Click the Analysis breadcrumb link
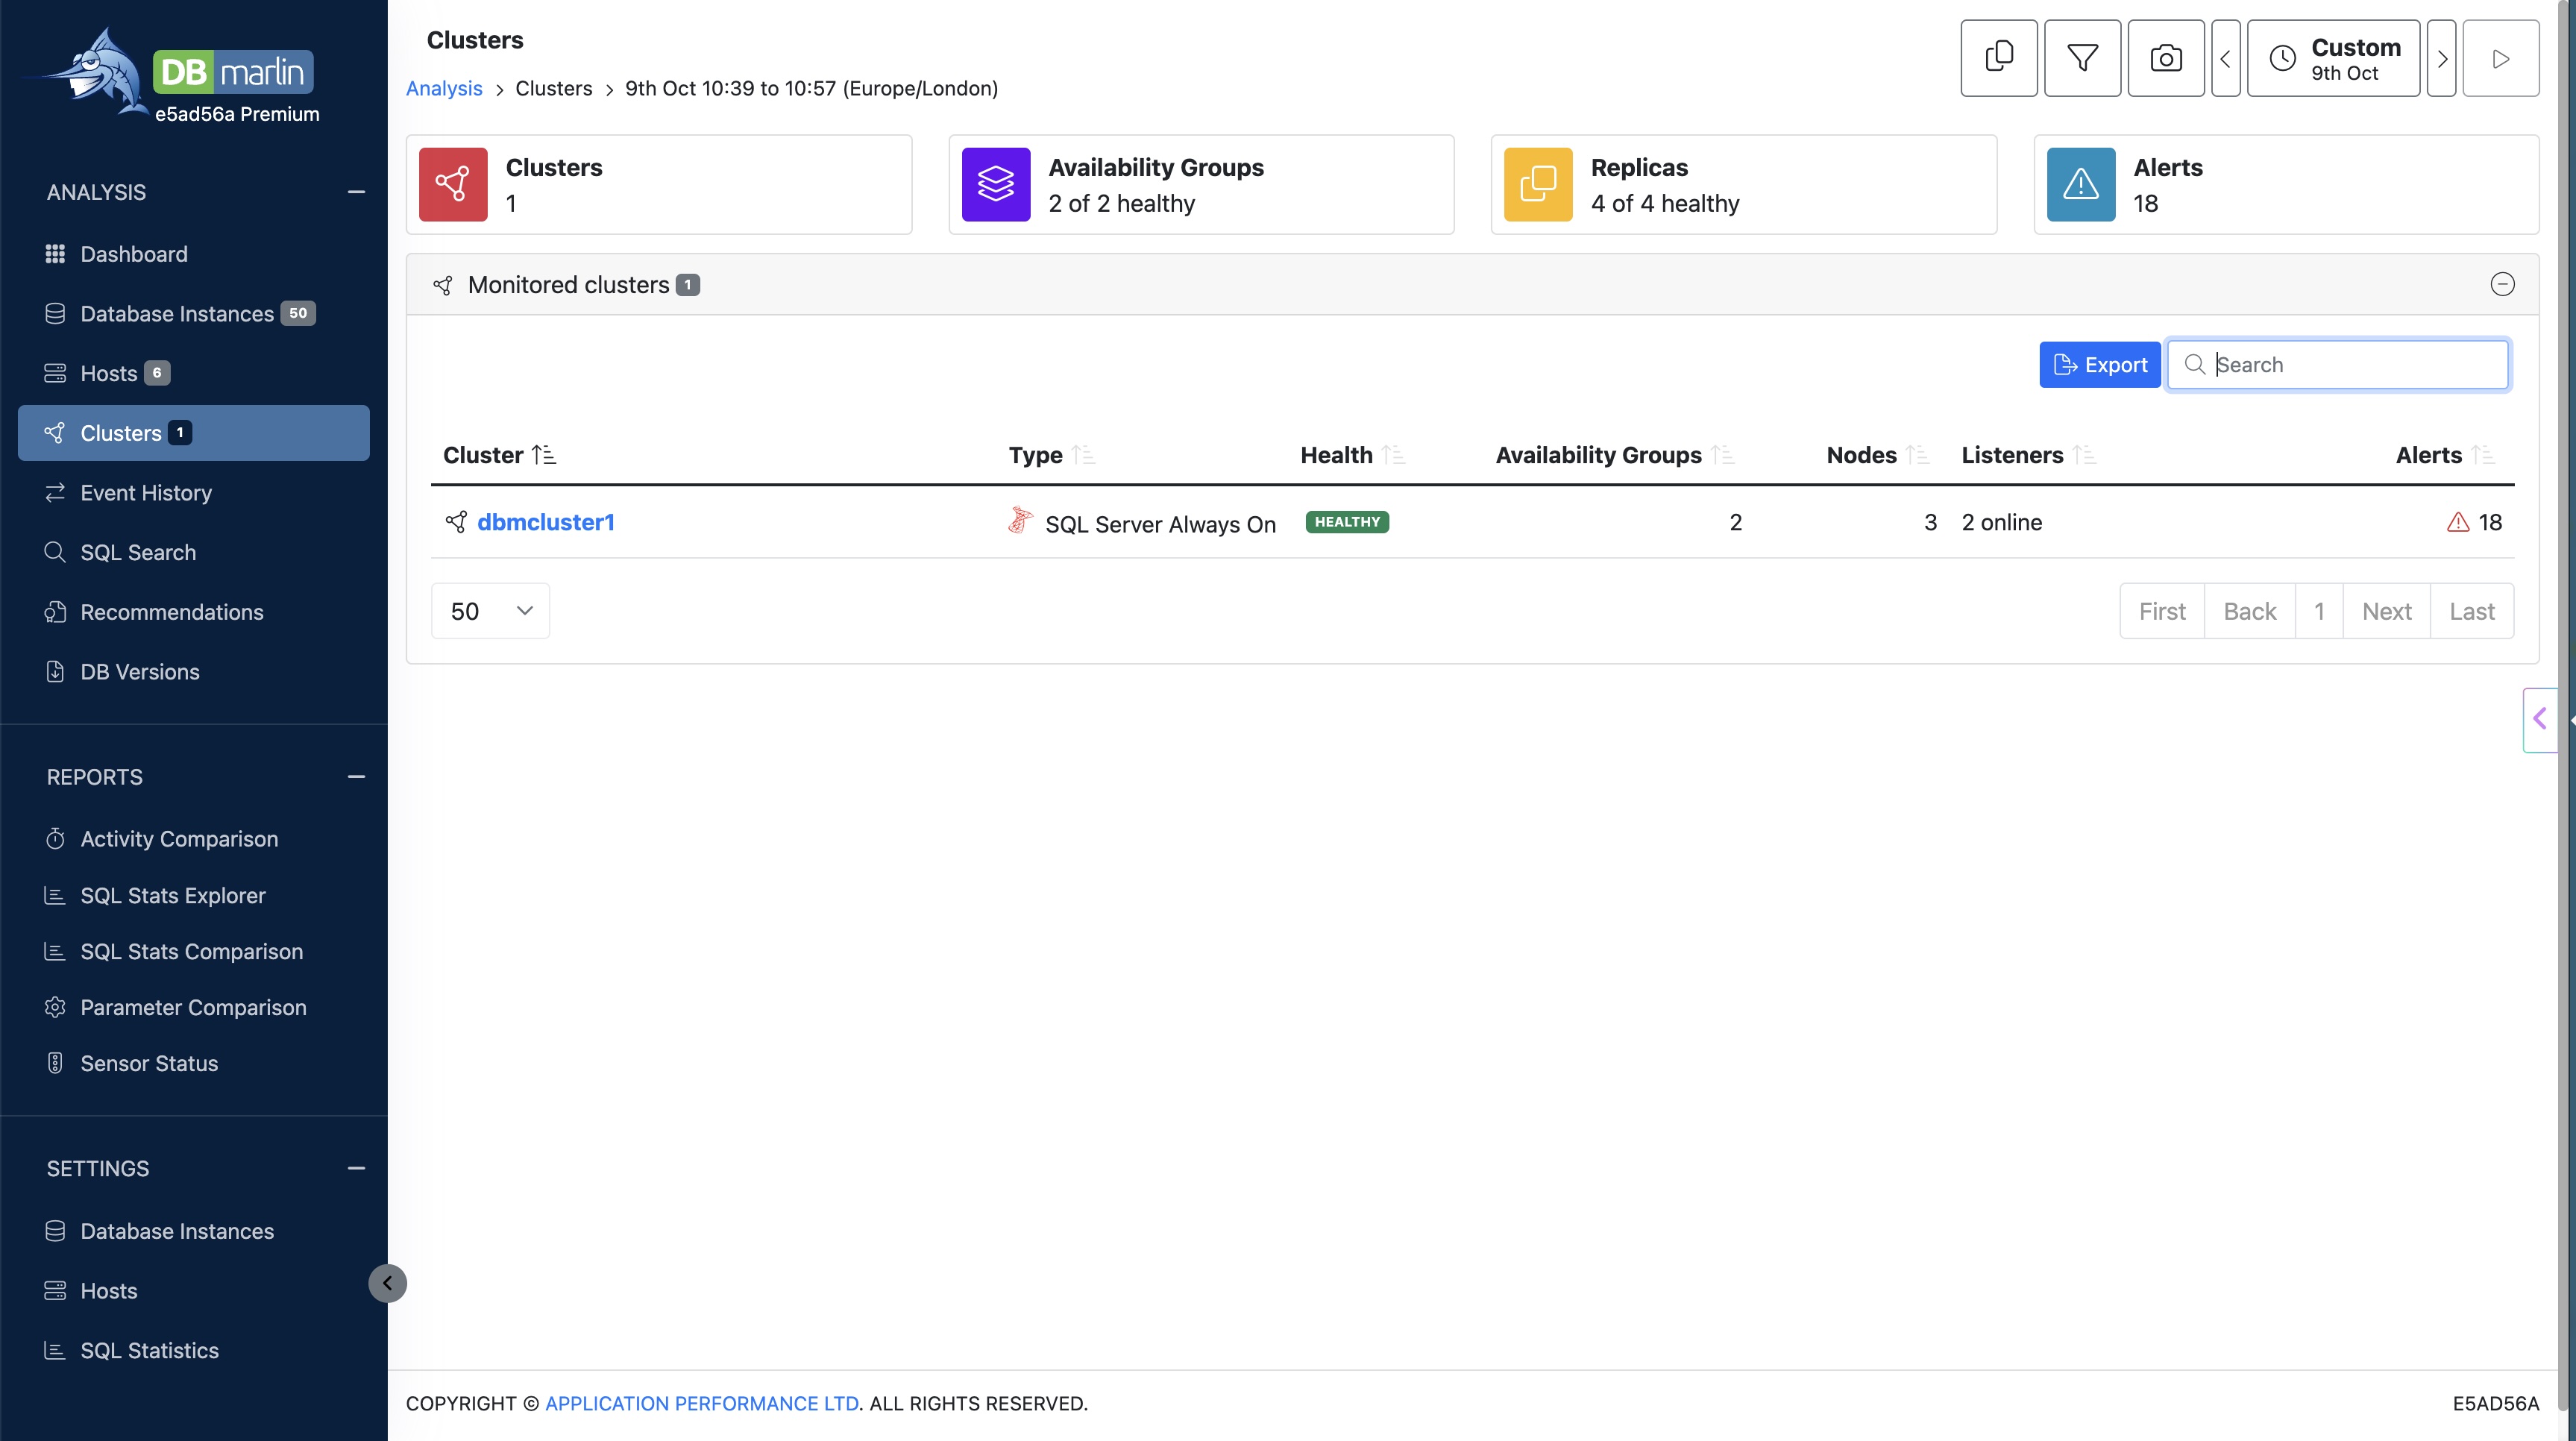Screen dimensions: 2576x1441 click(x=444, y=88)
